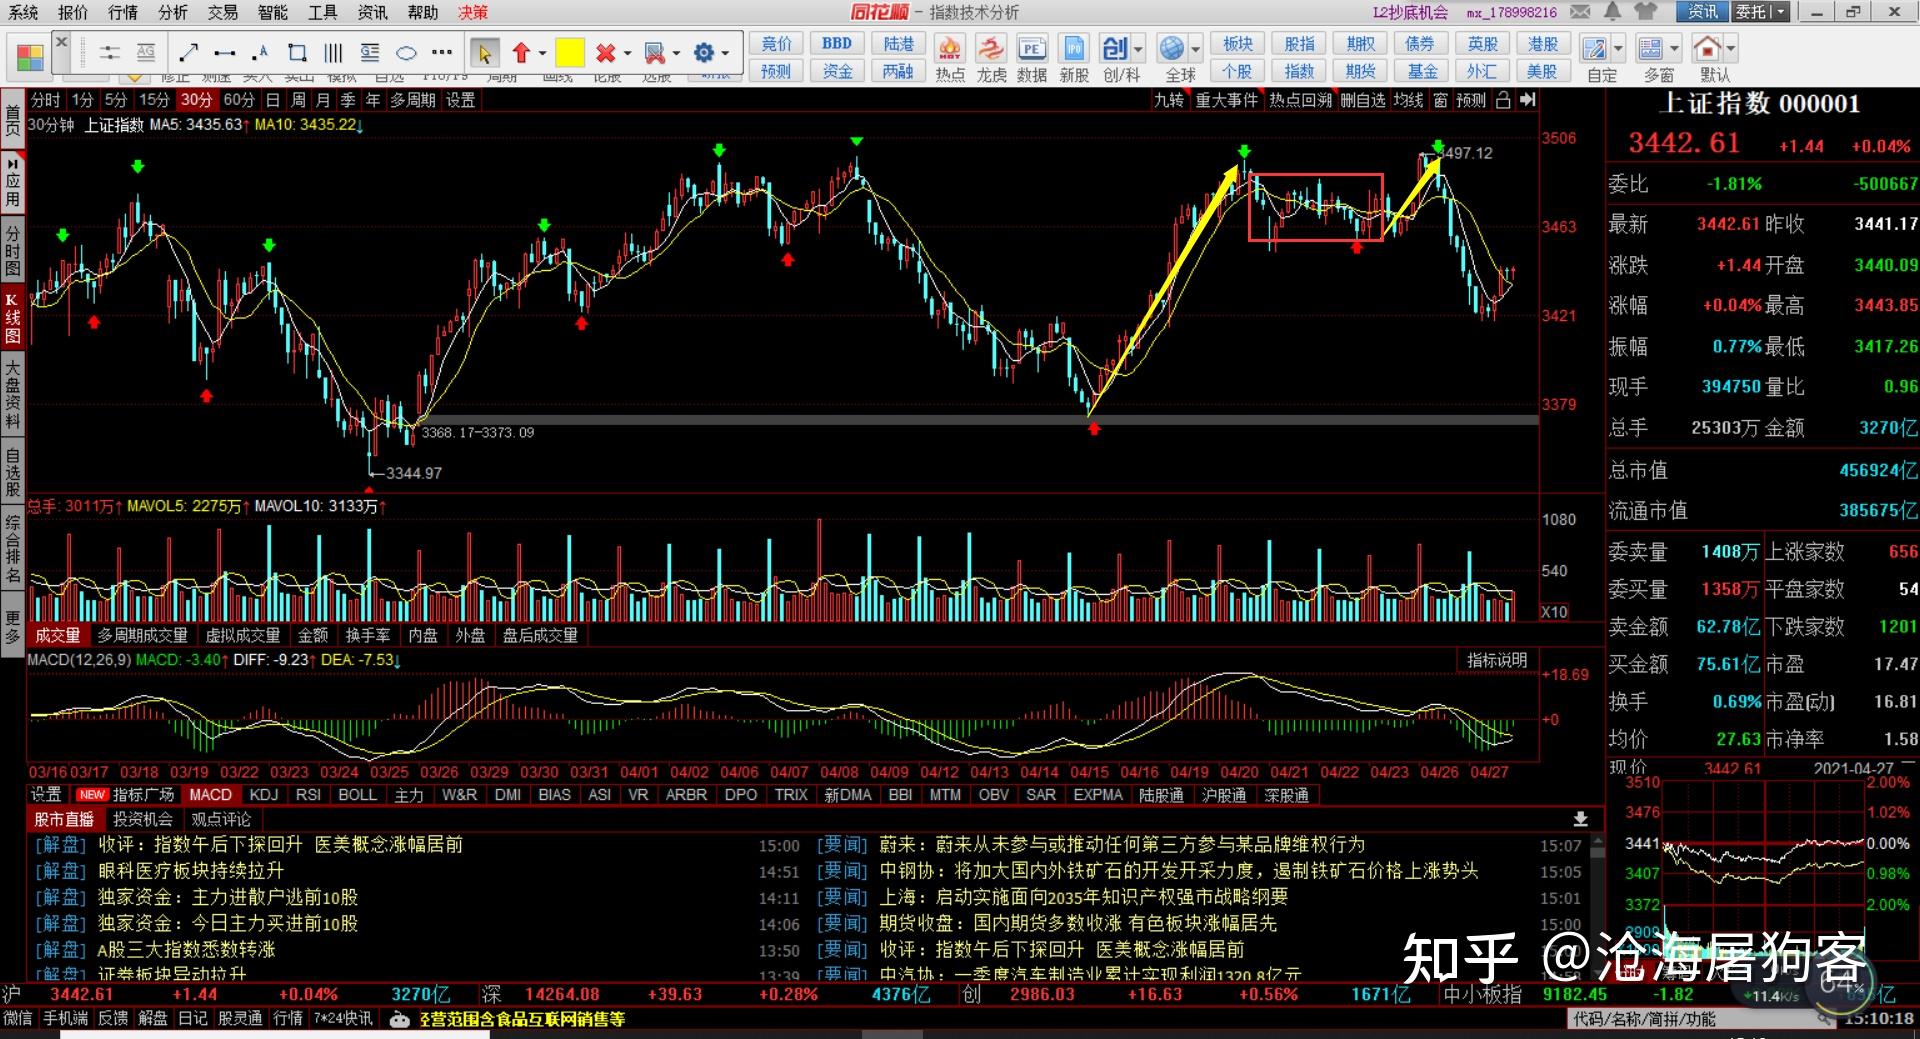Open the 系统 menu
The height and width of the screenshot is (1039, 1920).
pyautogui.click(x=23, y=12)
